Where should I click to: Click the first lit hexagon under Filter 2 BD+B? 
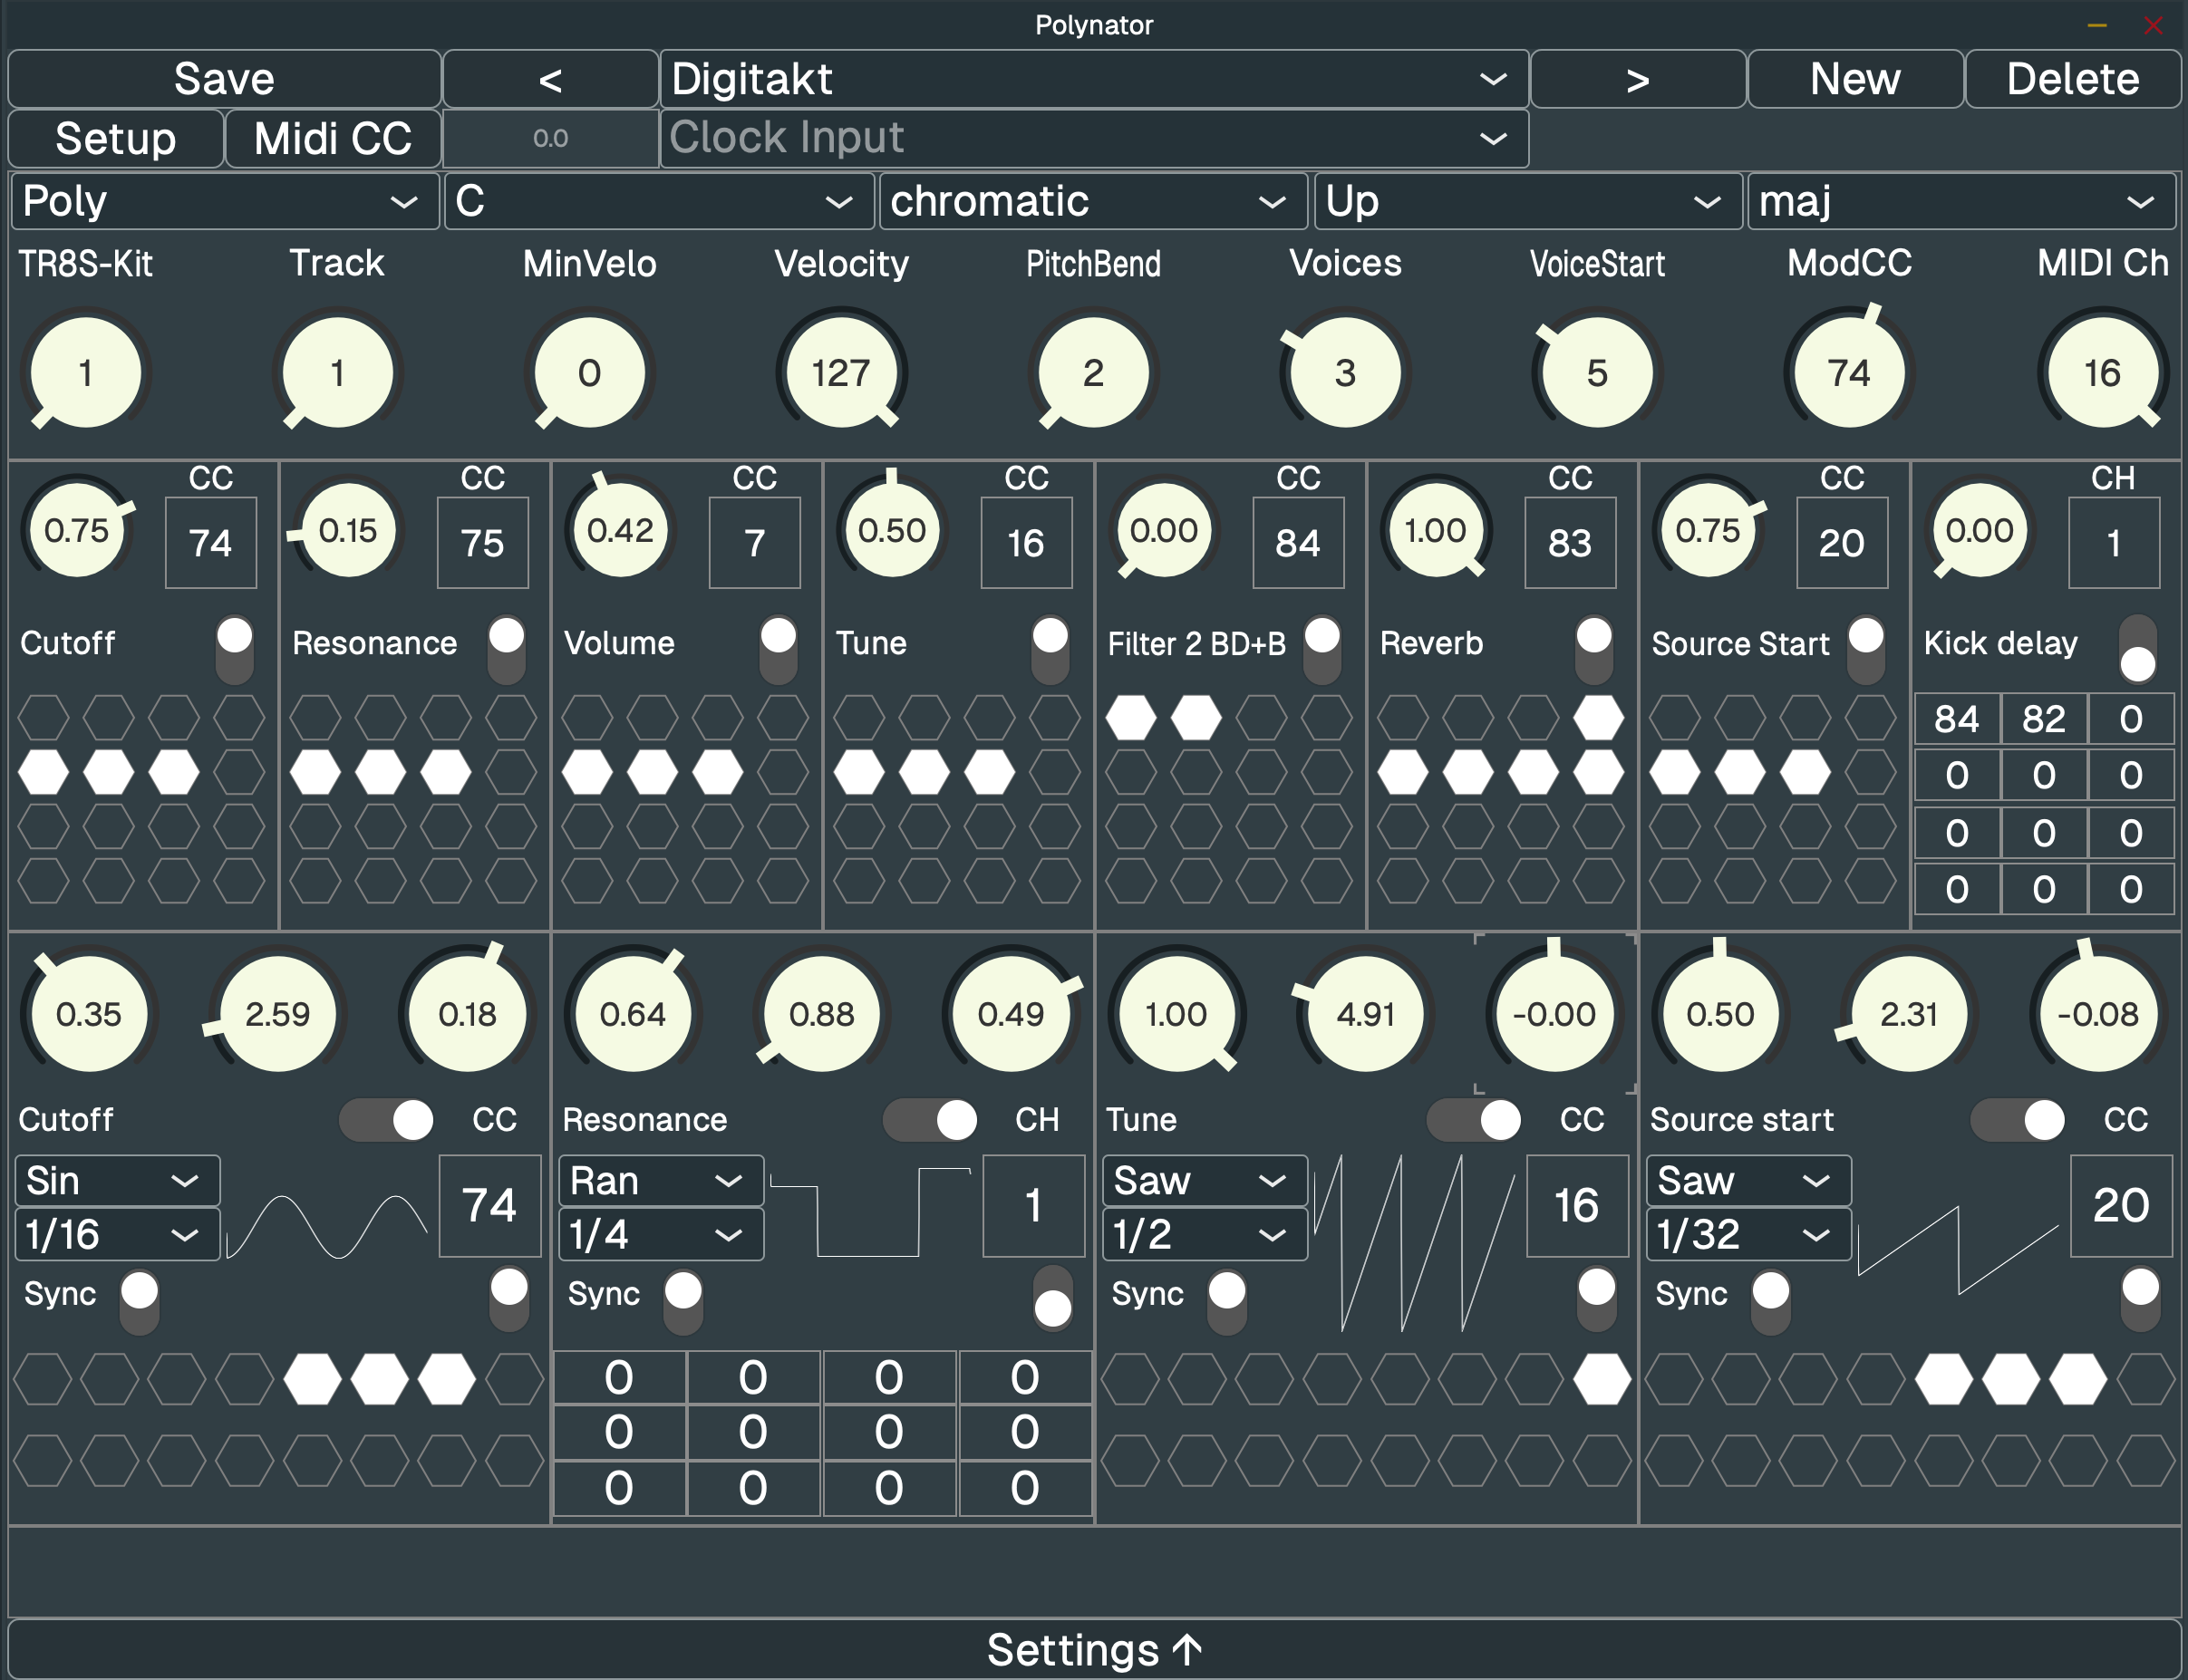click(1130, 717)
